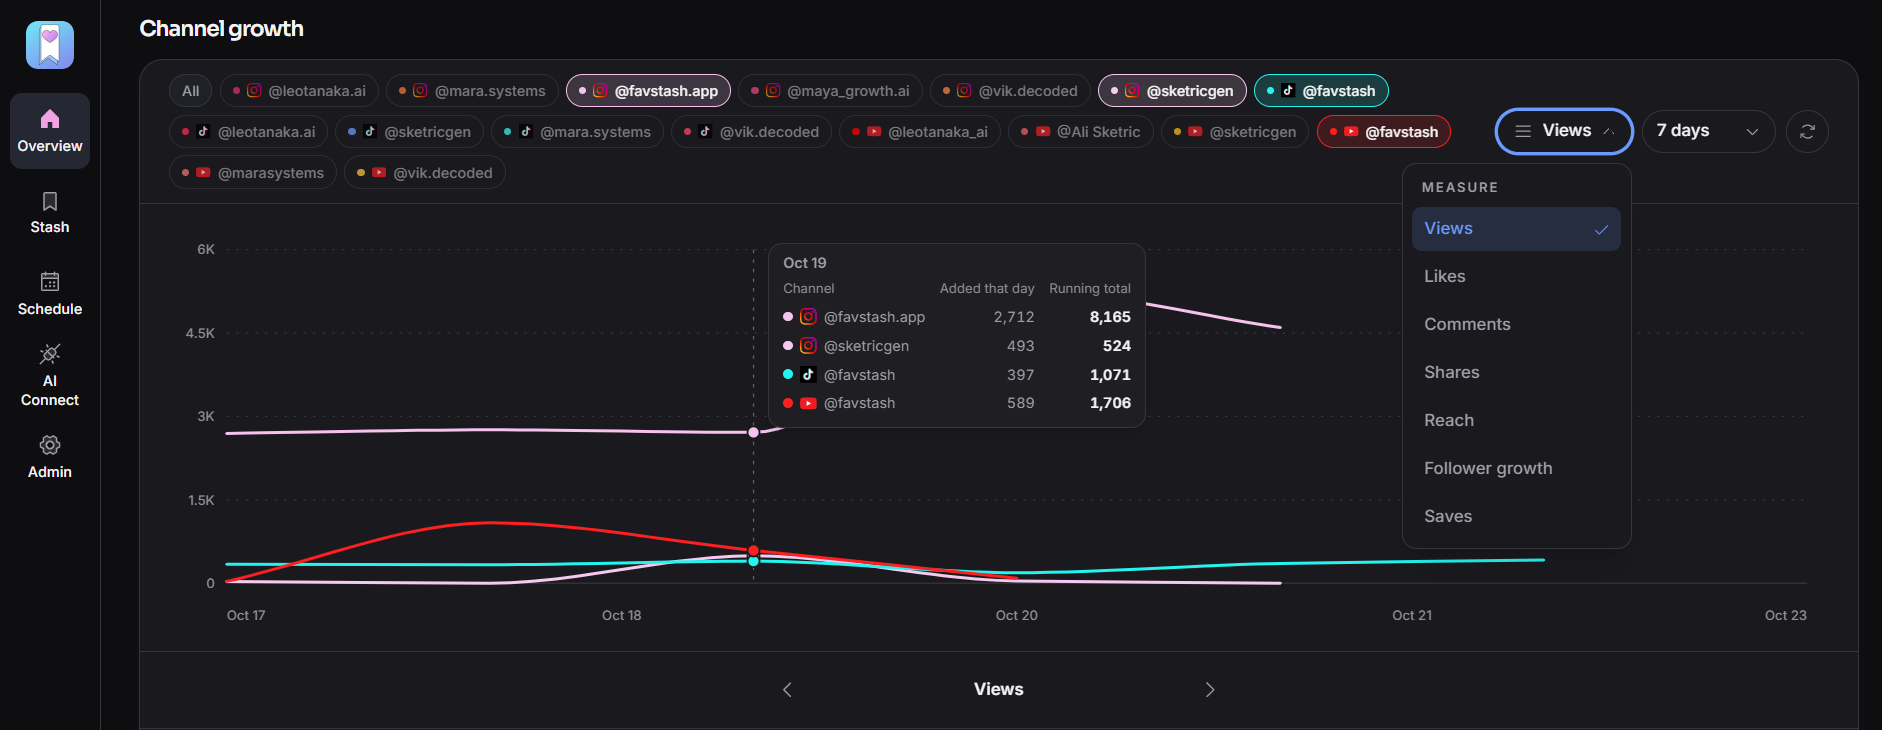Select Likes in measure menu
Viewport: 1882px width, 730px height.
tap(1516, 276)
